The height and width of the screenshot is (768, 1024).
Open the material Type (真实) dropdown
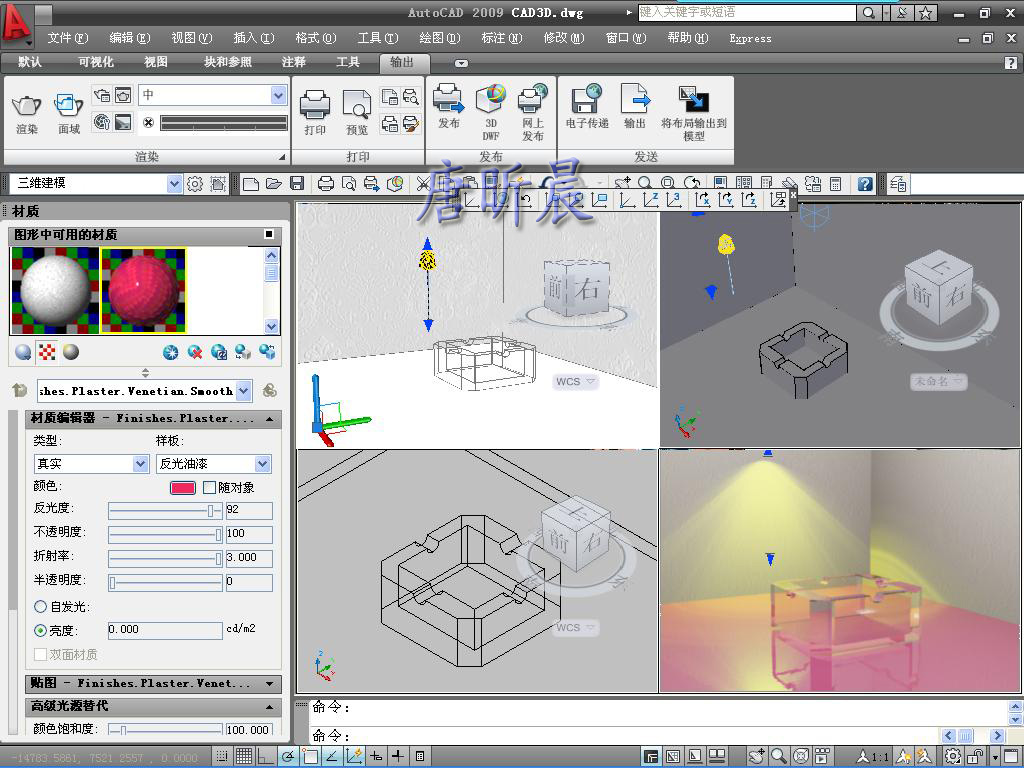(x=140, y=464)
